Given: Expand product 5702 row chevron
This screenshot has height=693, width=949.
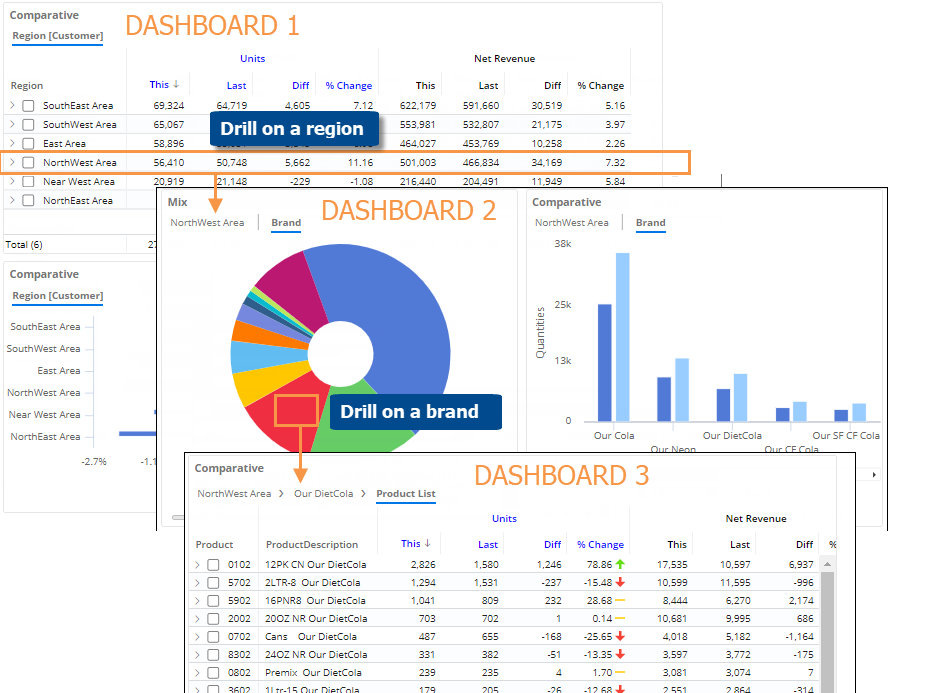Looking at the screenshot, I should pyautogui.click(x=197, y=583).
